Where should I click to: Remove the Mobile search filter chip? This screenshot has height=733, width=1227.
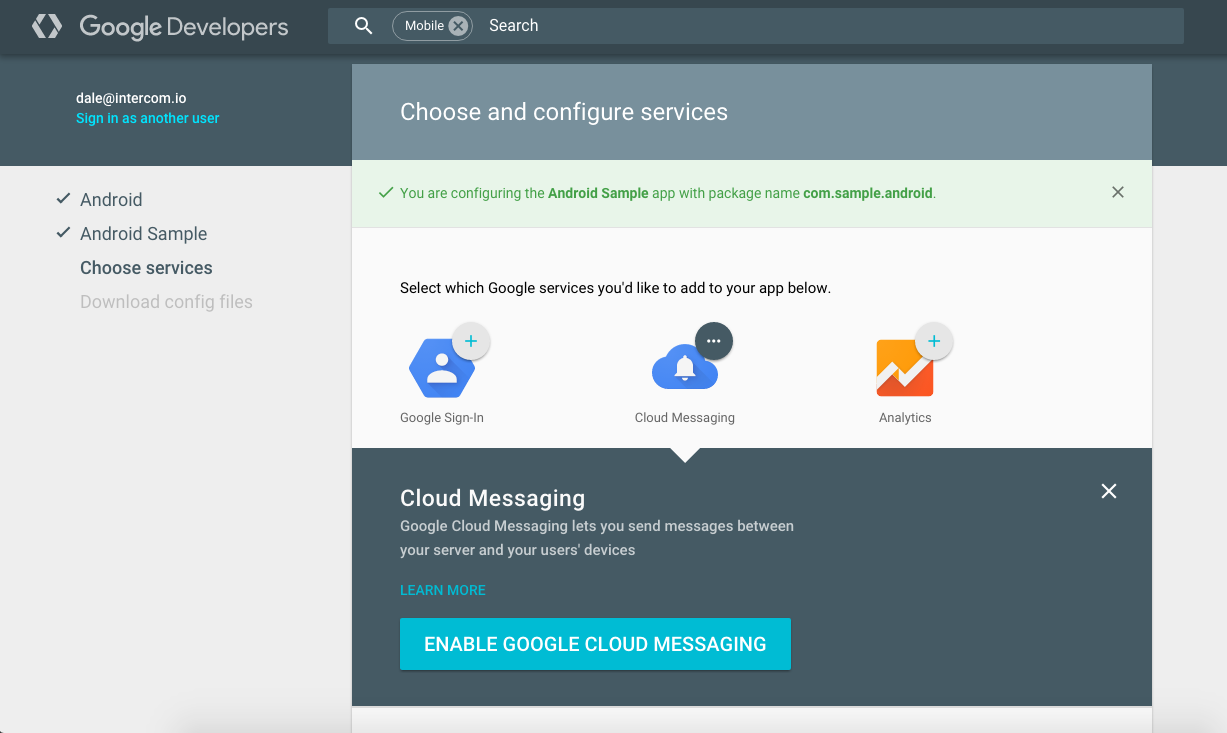pyautogui.click(x=458, y=26)
